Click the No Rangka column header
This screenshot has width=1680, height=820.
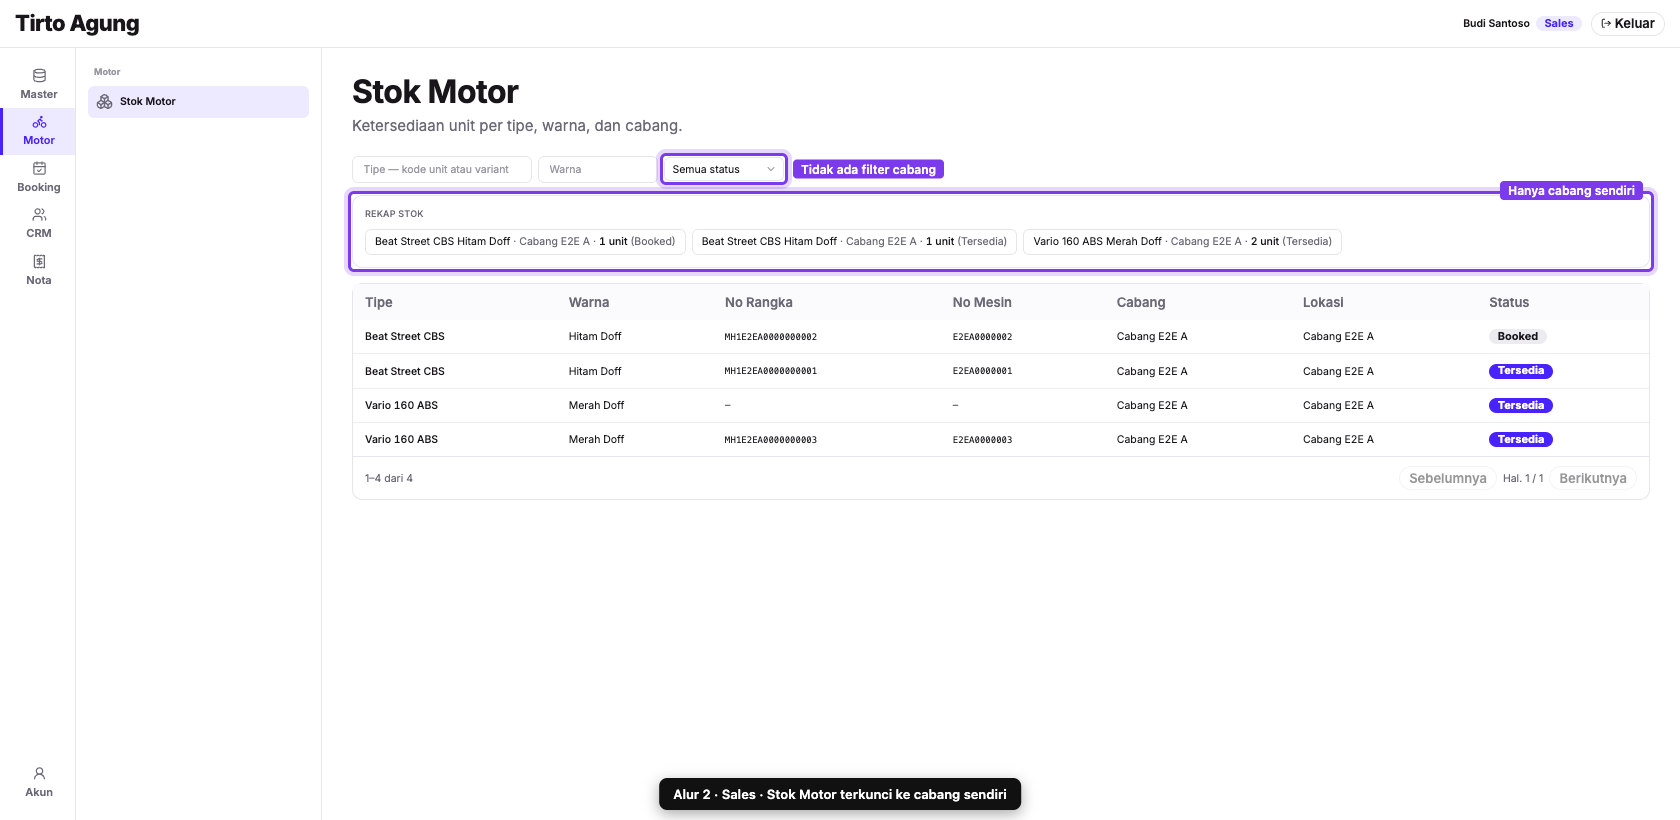758,303
